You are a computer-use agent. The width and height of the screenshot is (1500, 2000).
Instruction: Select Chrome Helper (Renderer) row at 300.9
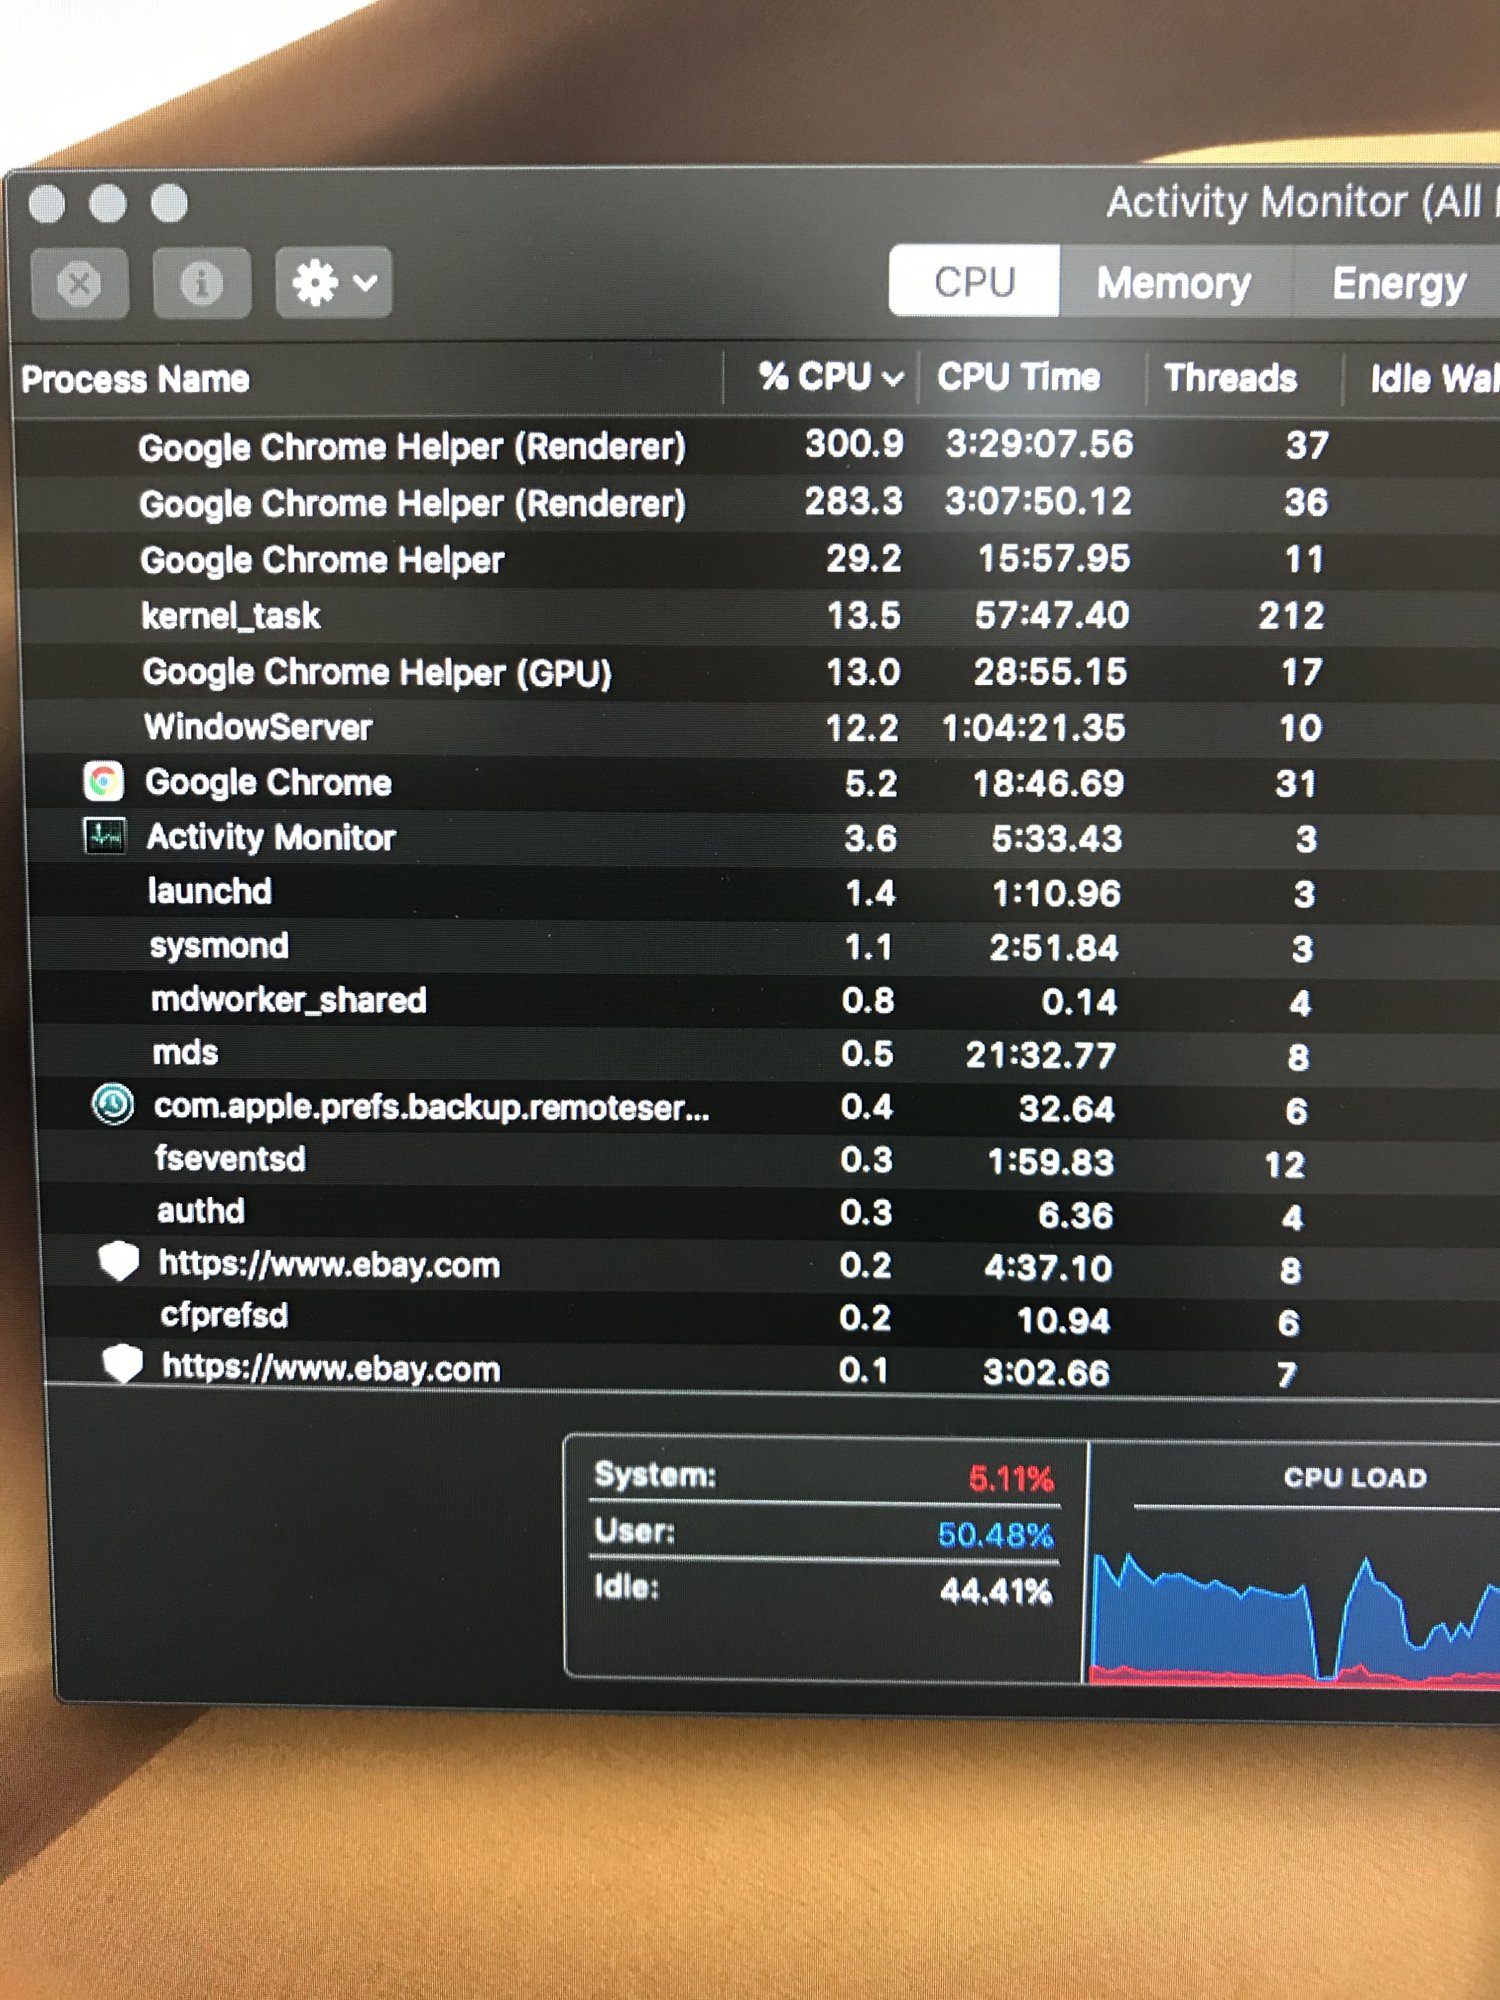point(757,446)
